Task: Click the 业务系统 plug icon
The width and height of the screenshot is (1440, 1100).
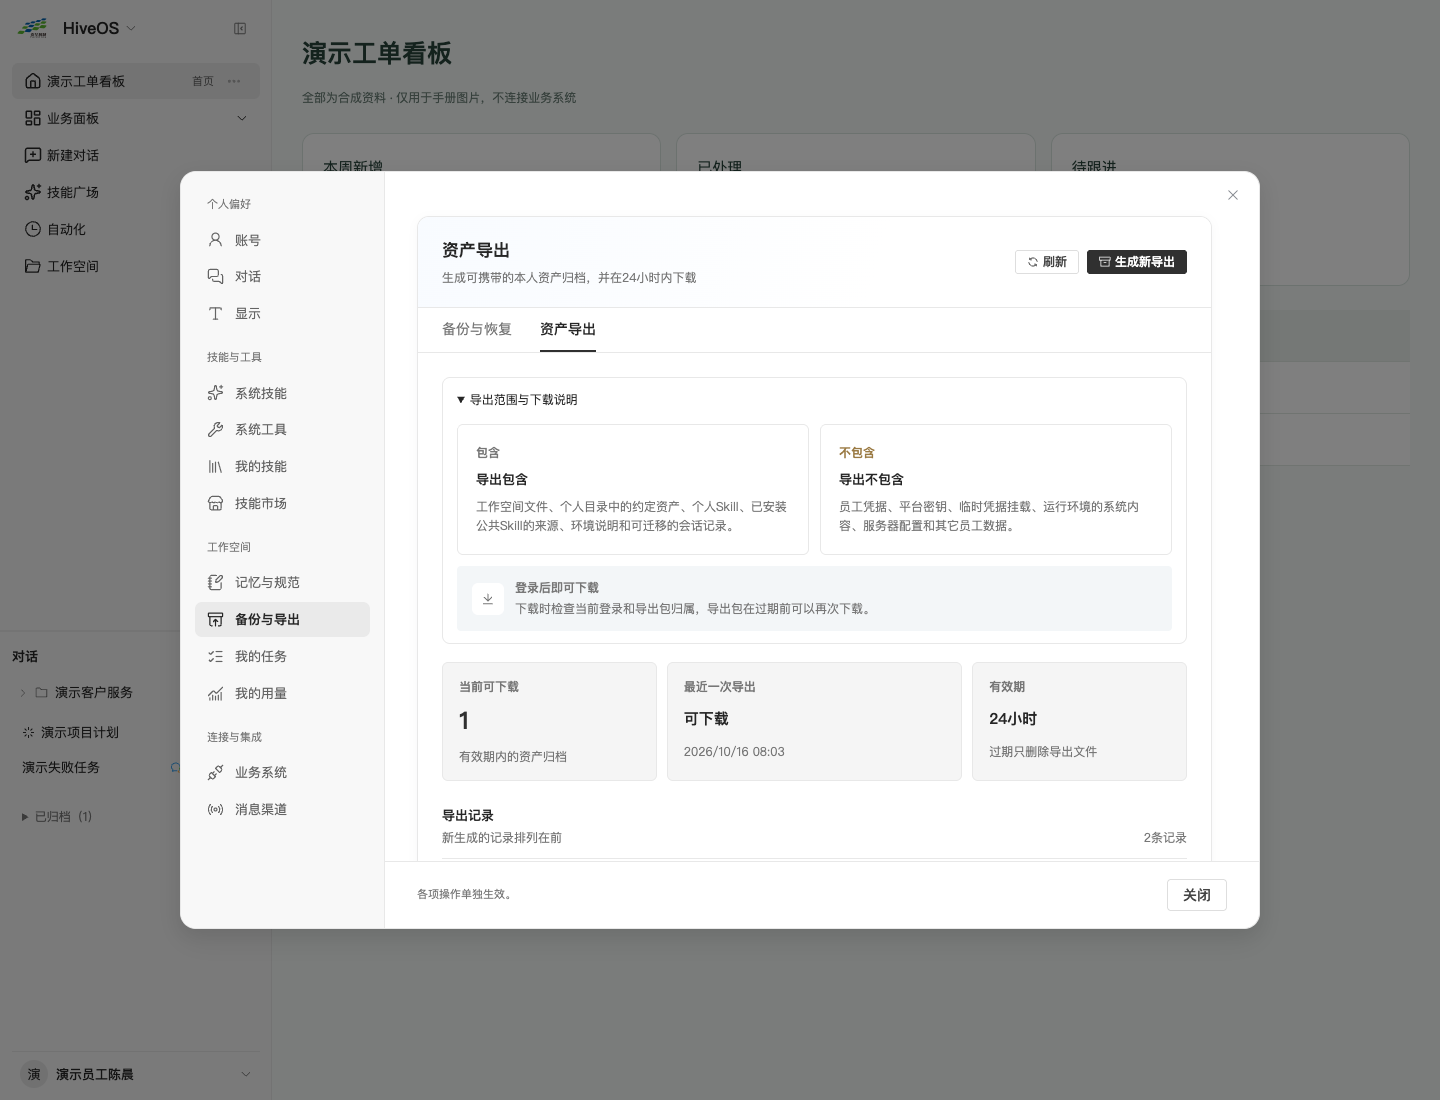Action: (215, 773)
